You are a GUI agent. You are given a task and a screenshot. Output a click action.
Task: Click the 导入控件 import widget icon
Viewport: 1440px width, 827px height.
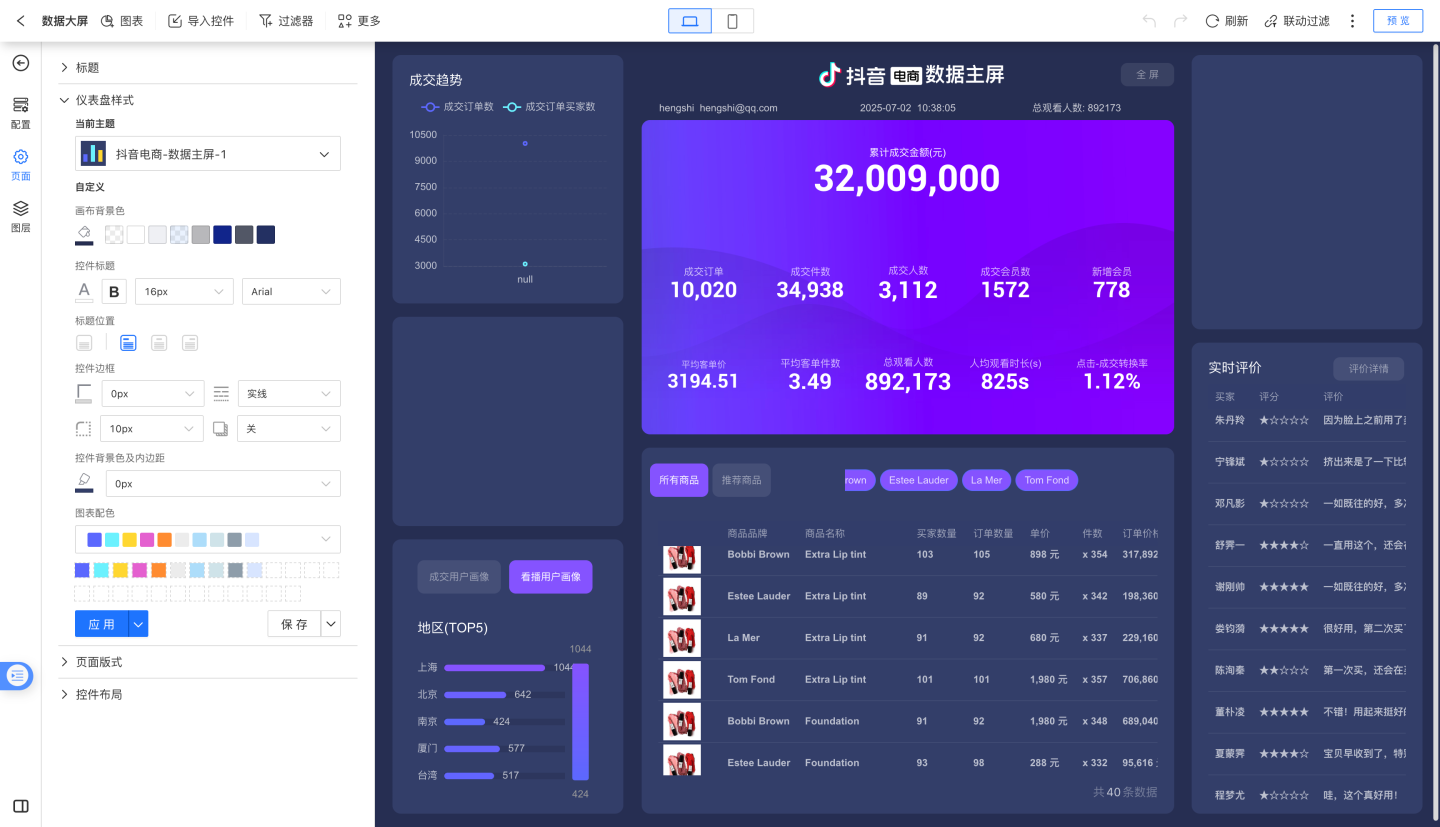tap(175, 21)
